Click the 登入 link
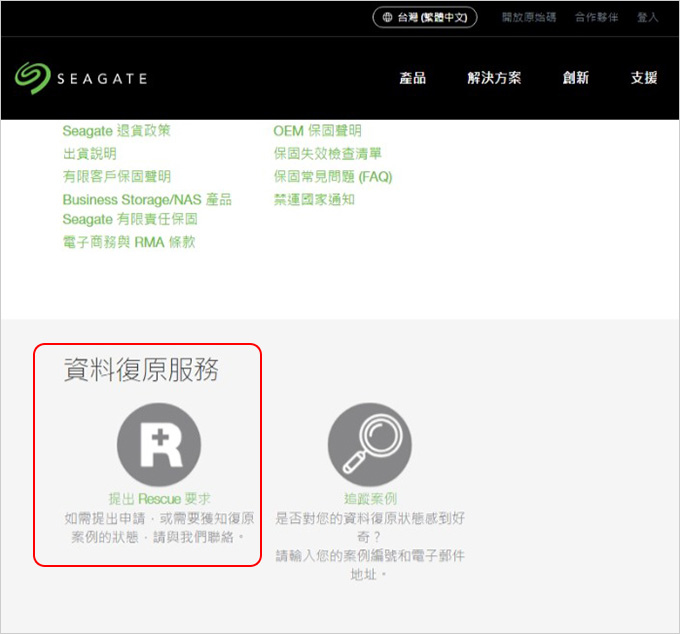The image size is (680, 634). [647, 17]
